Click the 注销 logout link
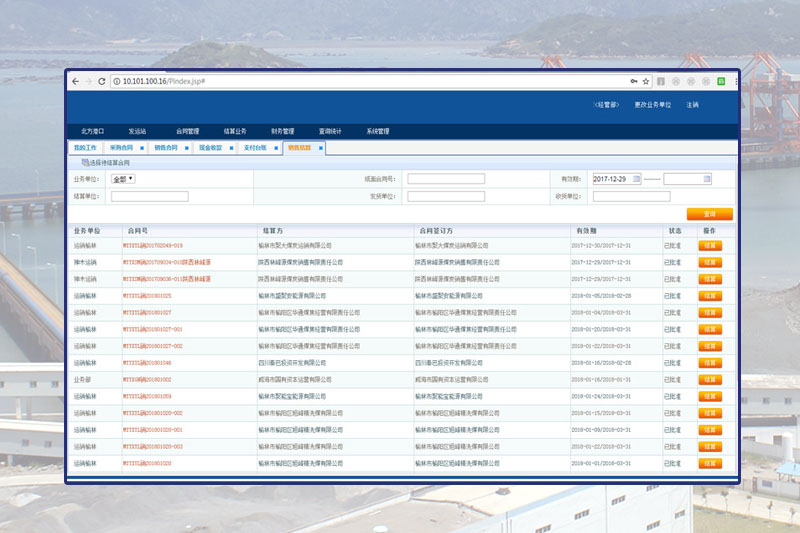 coord(692,105)
